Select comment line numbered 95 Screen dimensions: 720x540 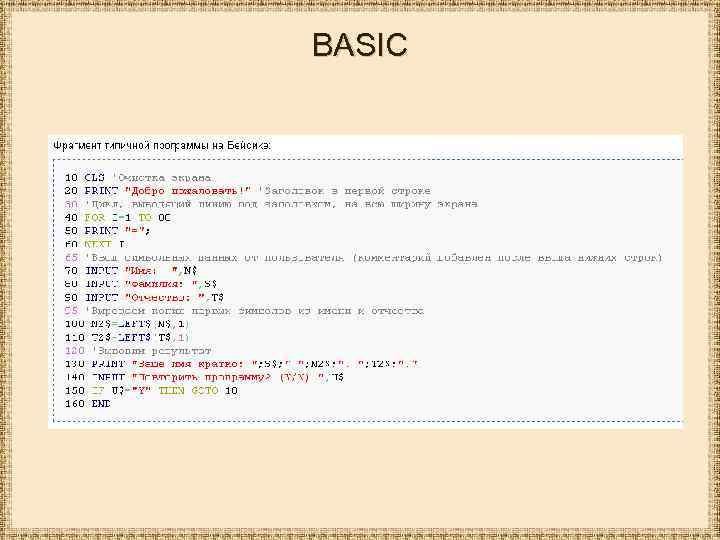[x=244, y=311]
